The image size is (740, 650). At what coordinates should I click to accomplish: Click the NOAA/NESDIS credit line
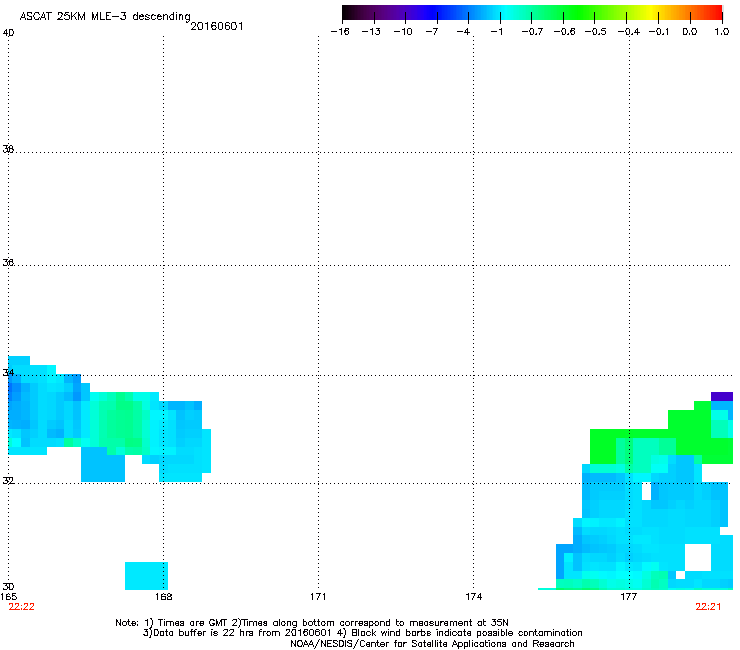(x=432, y=644)
